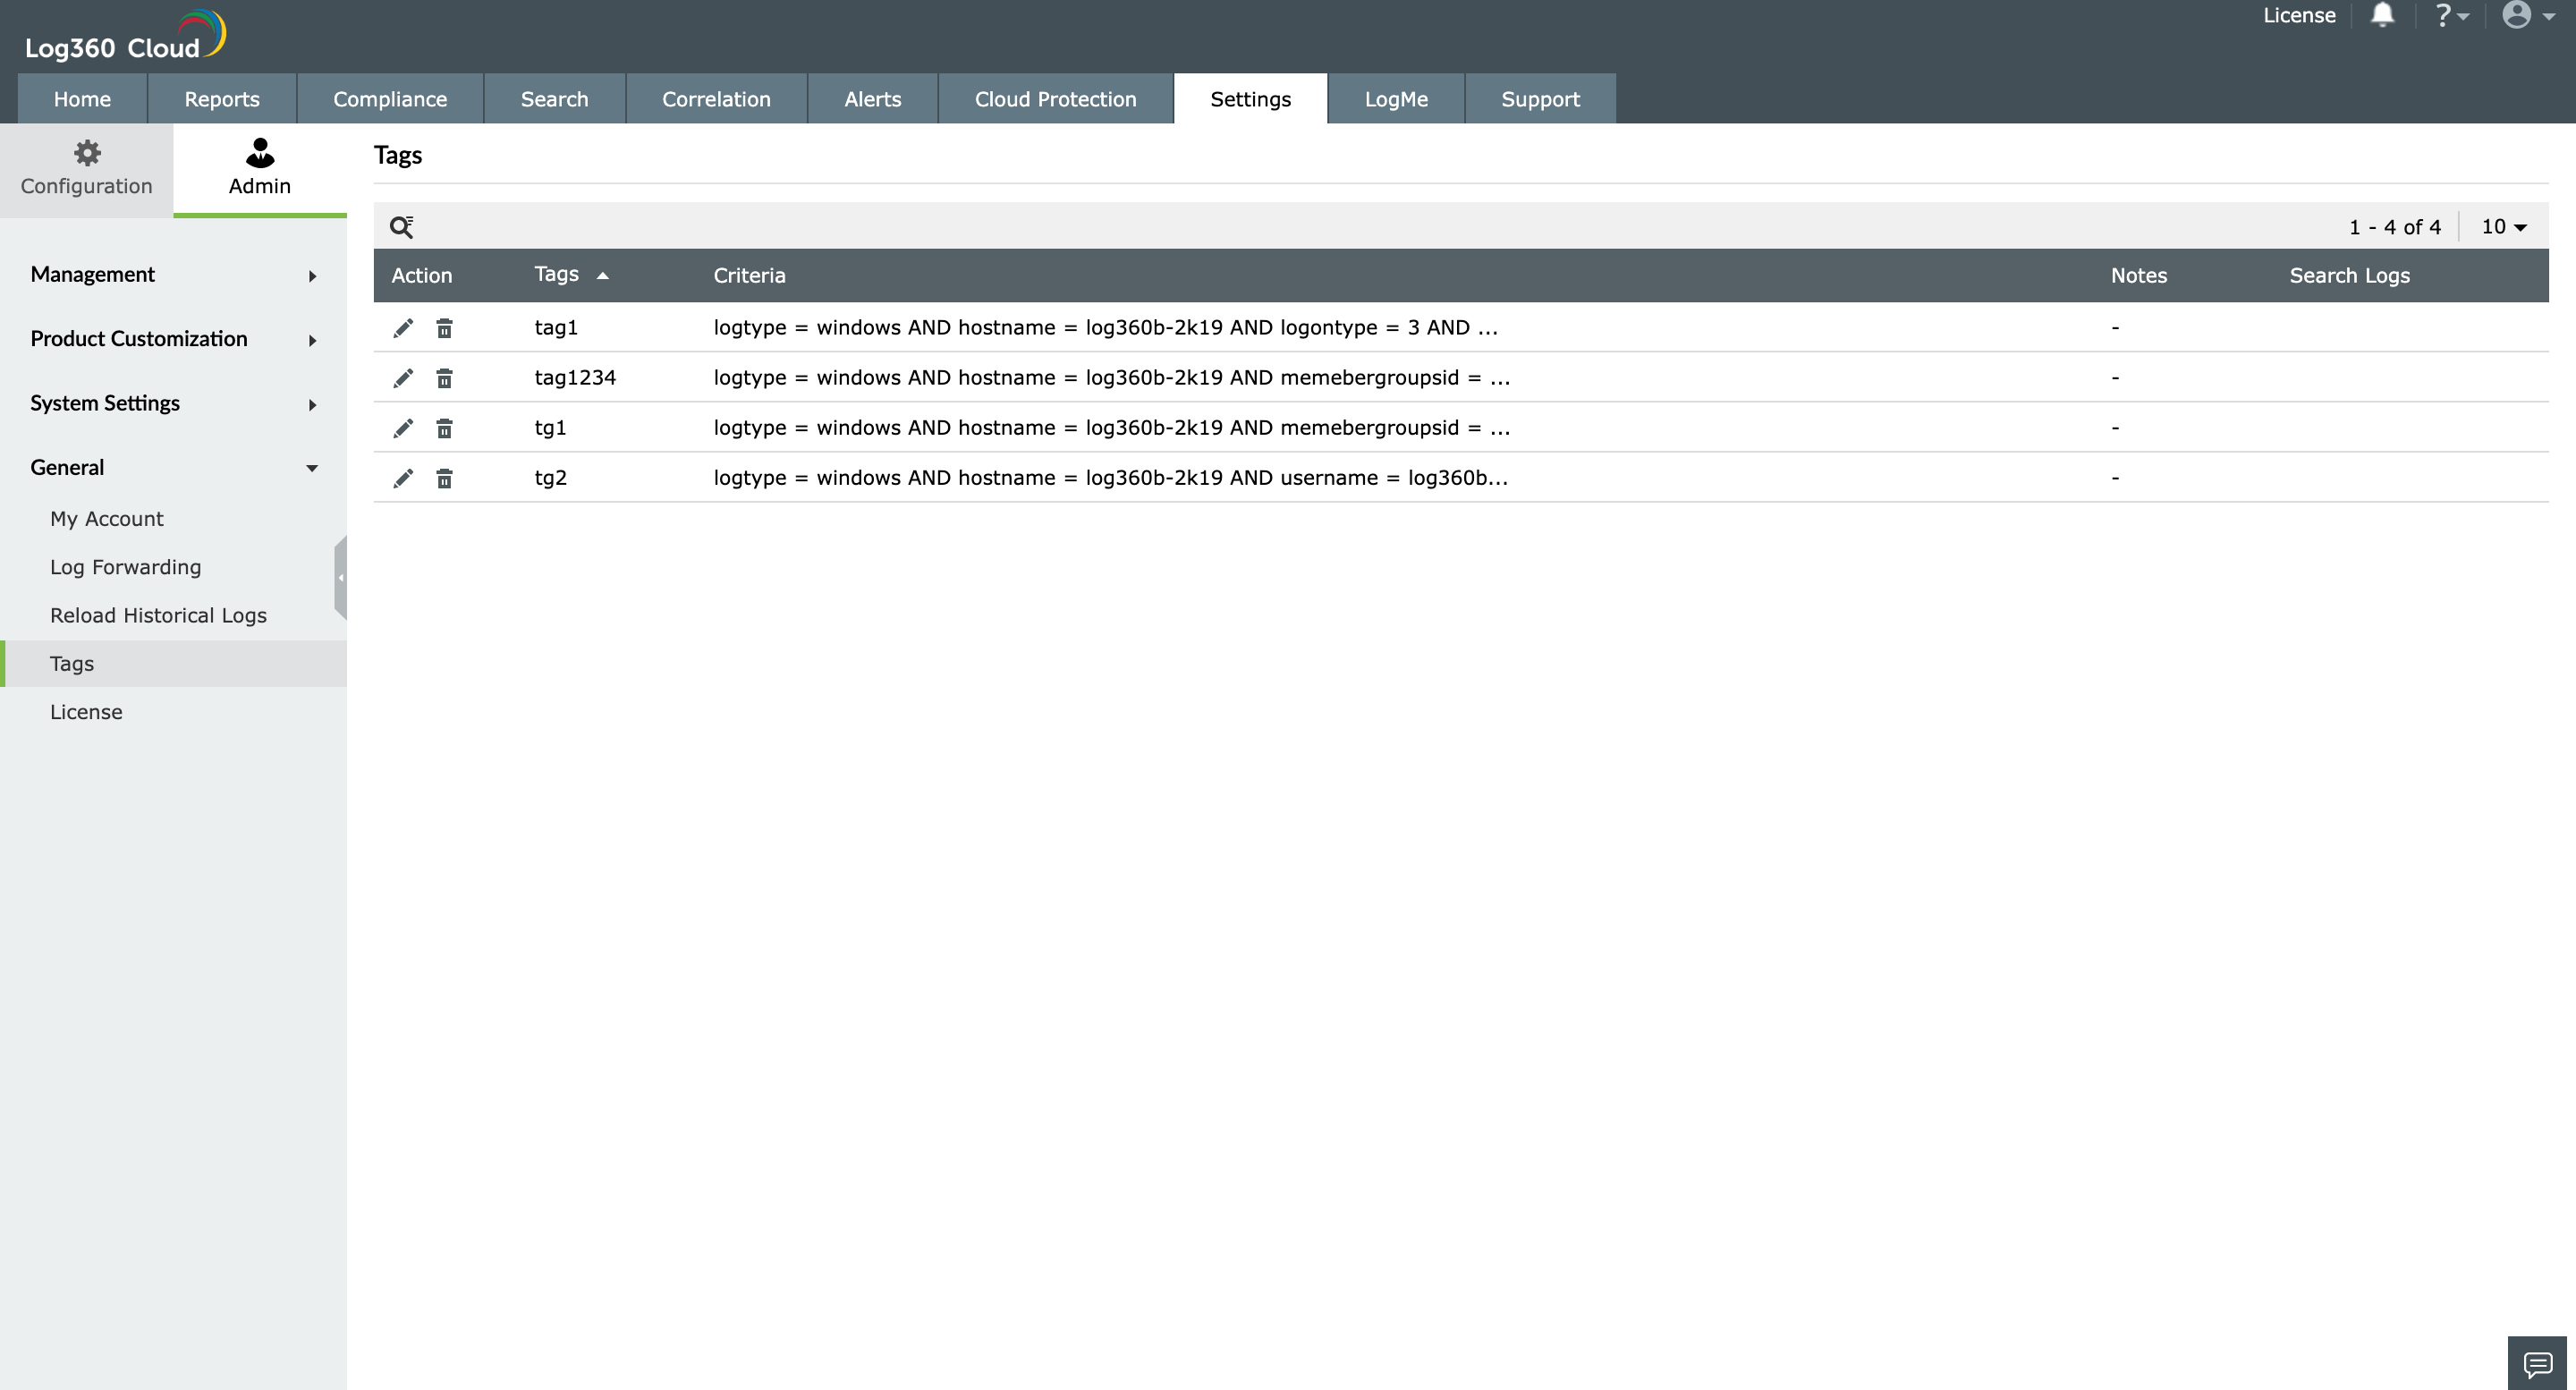Screen dimensions: 2576x1390
Task: Open Log Forwarding in sidebar
Action: (126, 567)
